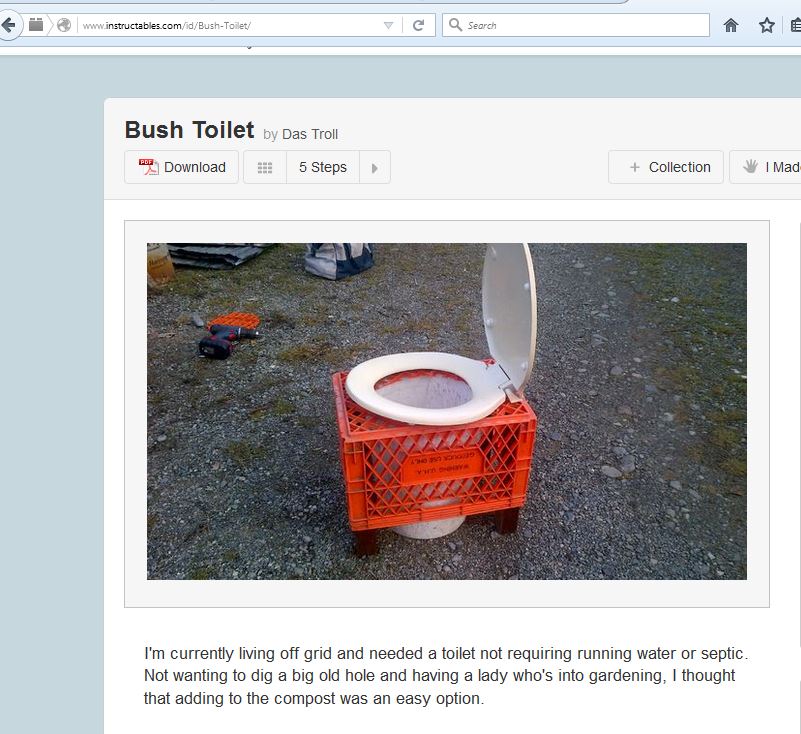Expand the URL history dropdown arrow
Viewport: 801px width, 734px height.
click(x=388, y=25)
